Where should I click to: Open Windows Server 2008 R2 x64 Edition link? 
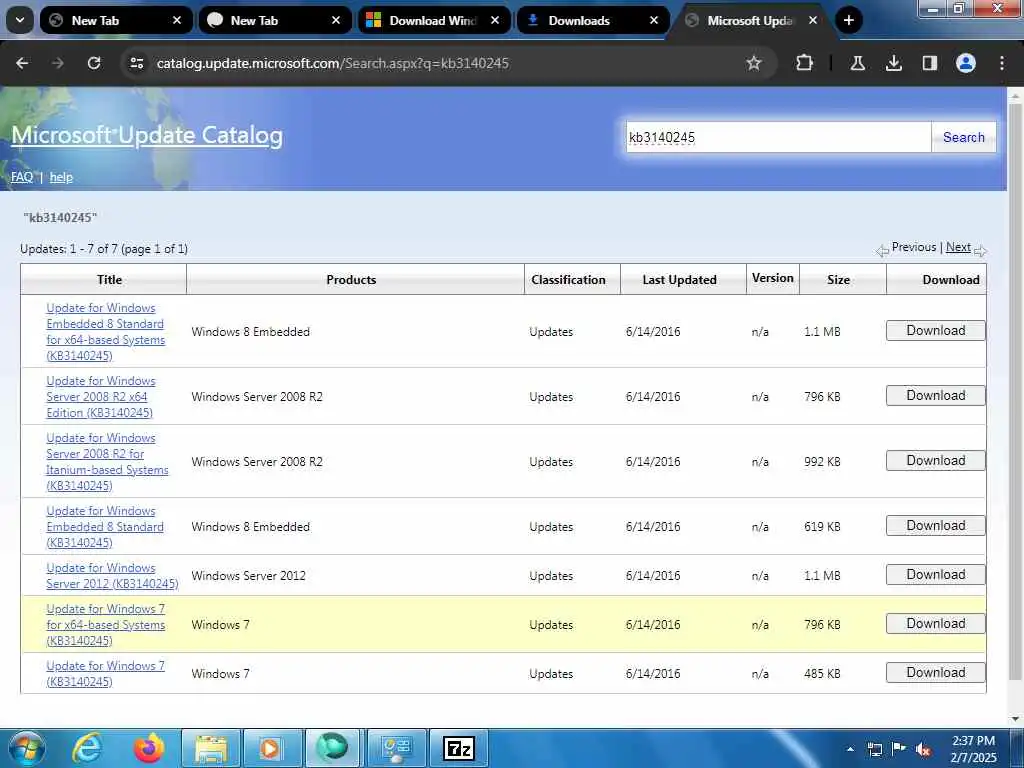click(x=99, y=396)
